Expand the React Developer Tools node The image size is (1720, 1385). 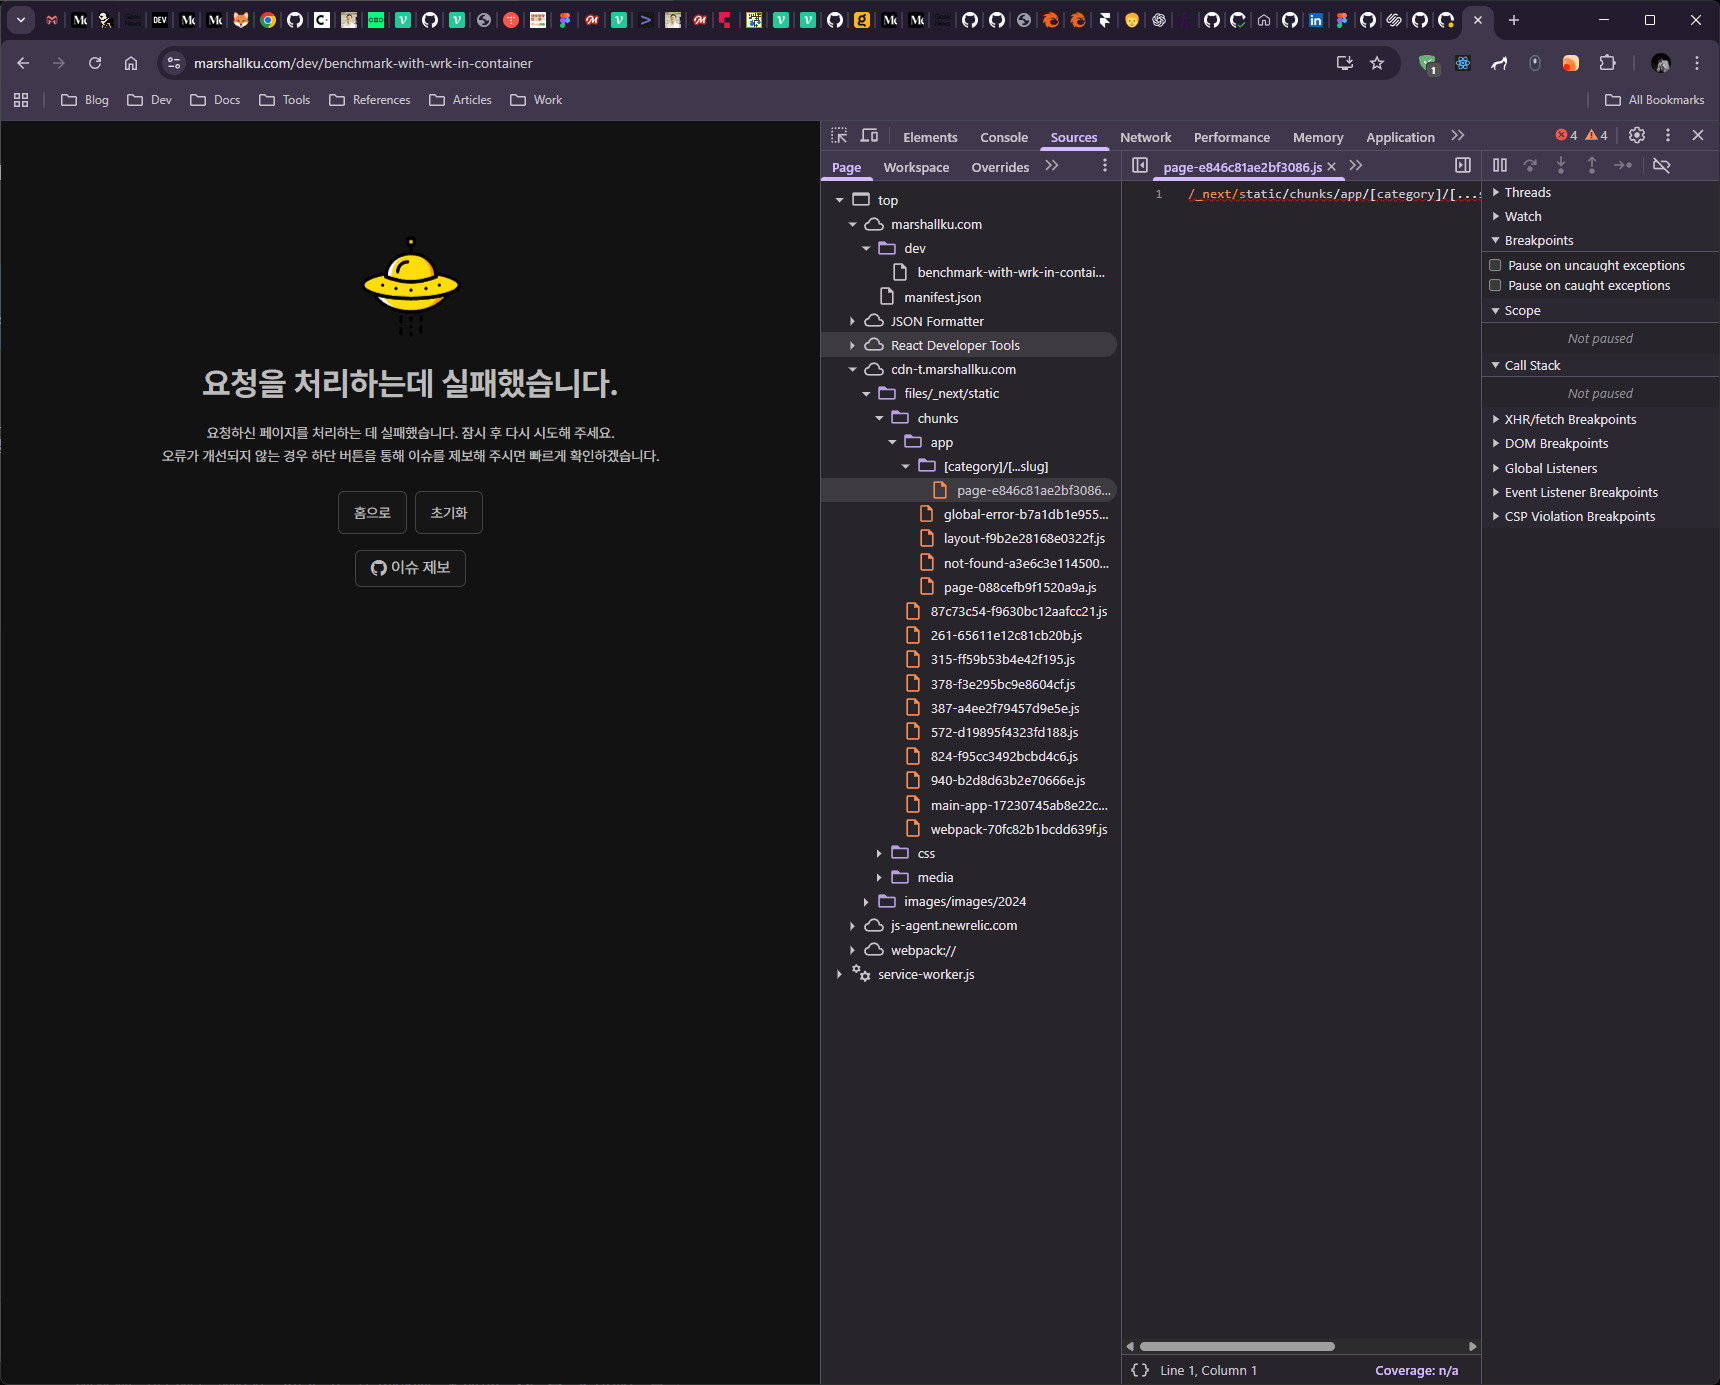[x=852, y=345]
